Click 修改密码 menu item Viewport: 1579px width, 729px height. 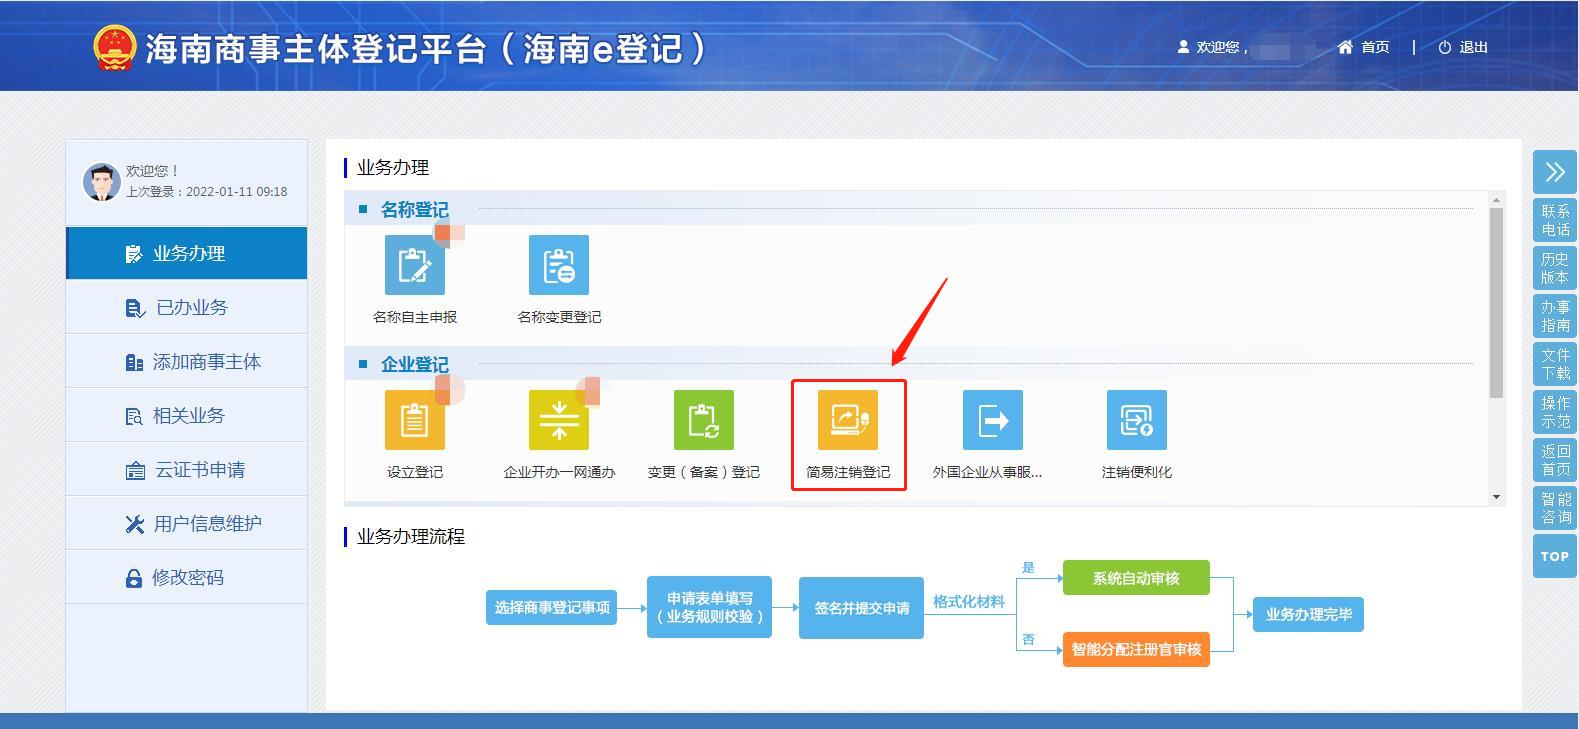187,578
